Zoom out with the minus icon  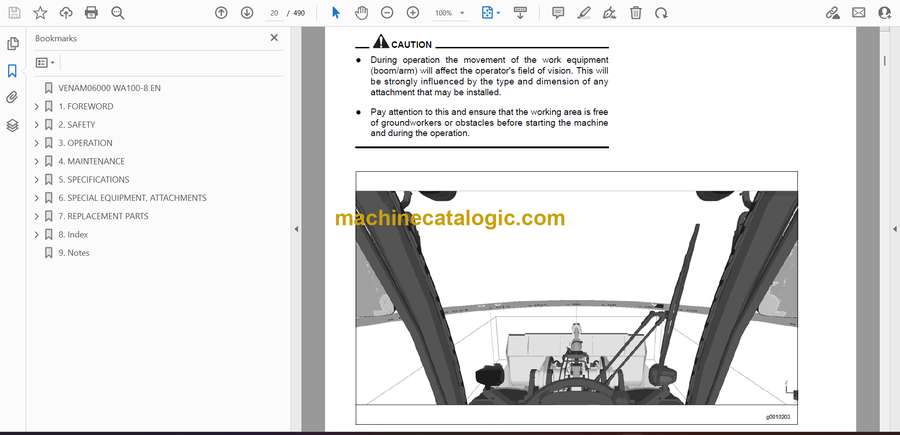point(387,13)
